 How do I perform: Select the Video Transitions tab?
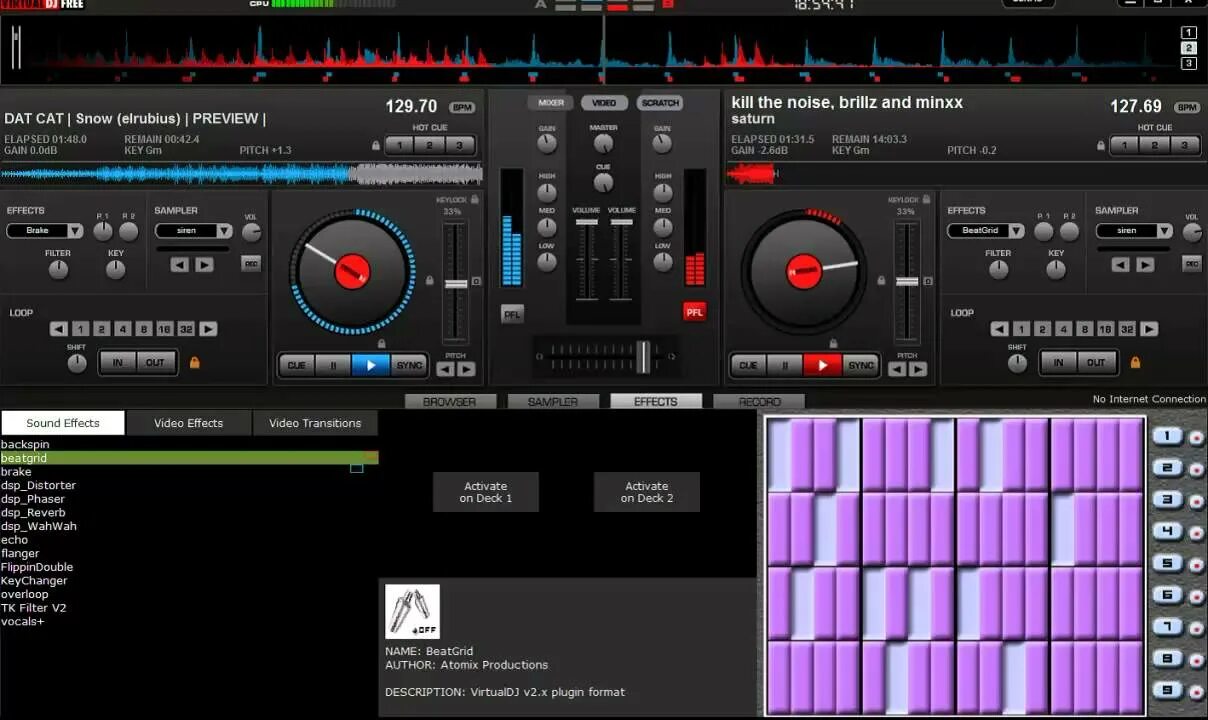coord(315,423)
